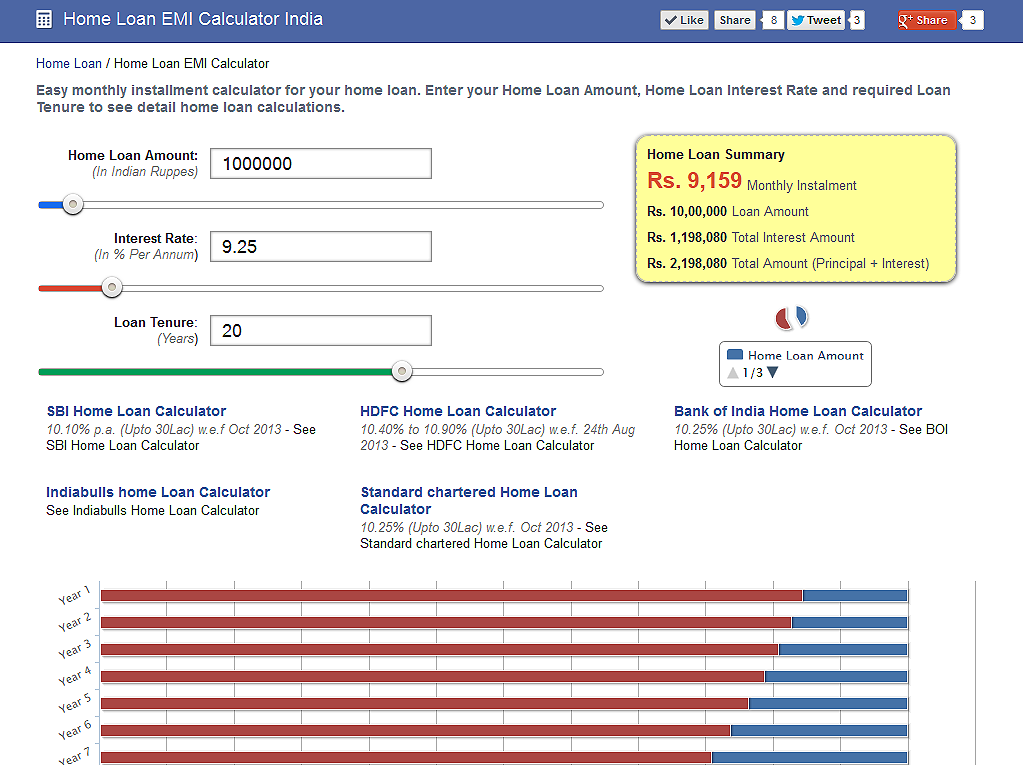Click the legend's up arrow for previous page

coord(733,373)
